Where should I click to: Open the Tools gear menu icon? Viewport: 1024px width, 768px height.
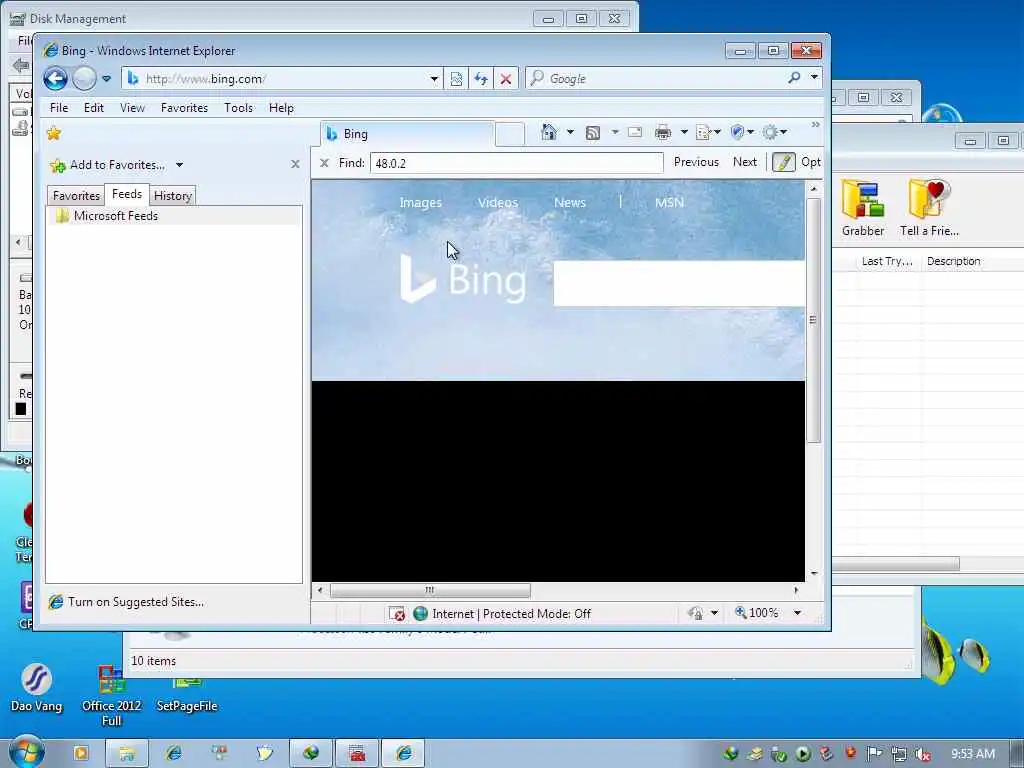coord(775,133)
